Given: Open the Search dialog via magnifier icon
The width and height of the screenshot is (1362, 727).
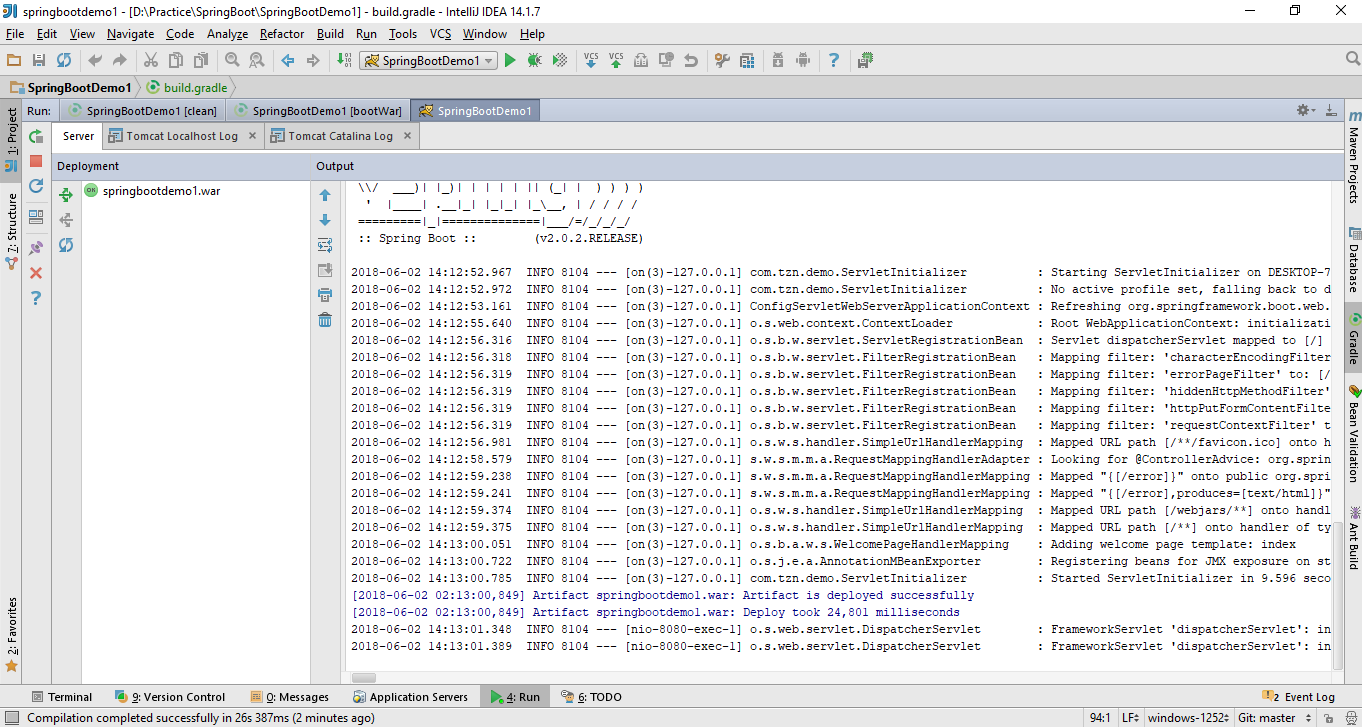Looking at the screenshot, I should [231, 60].
